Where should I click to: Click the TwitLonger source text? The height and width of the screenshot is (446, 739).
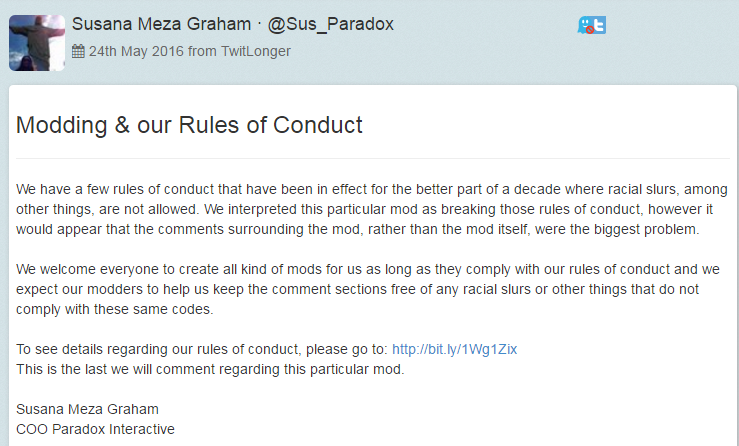tap(258, 51)
